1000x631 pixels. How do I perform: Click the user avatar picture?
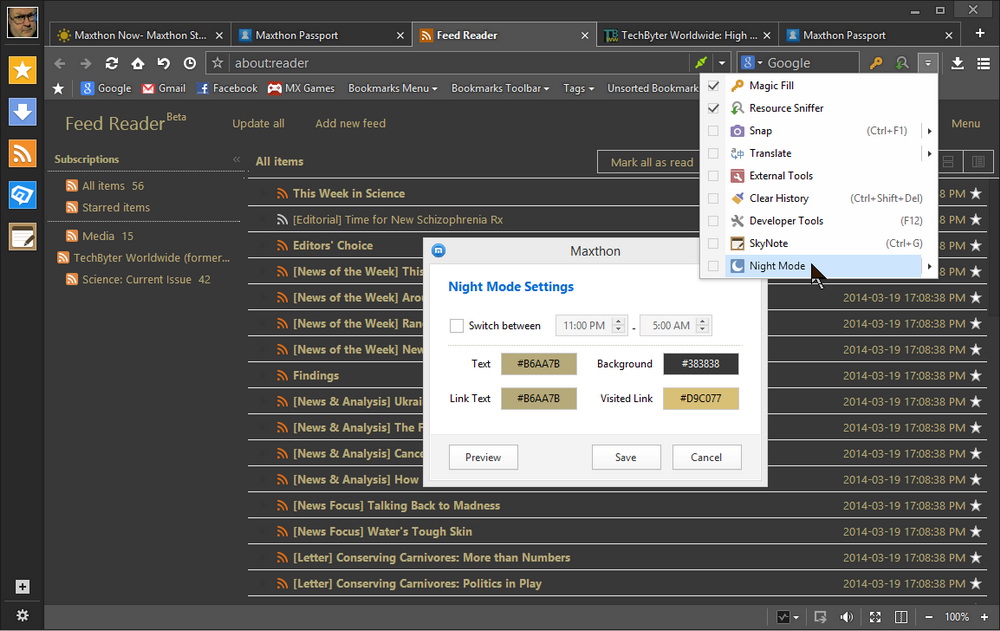point(22,22)
